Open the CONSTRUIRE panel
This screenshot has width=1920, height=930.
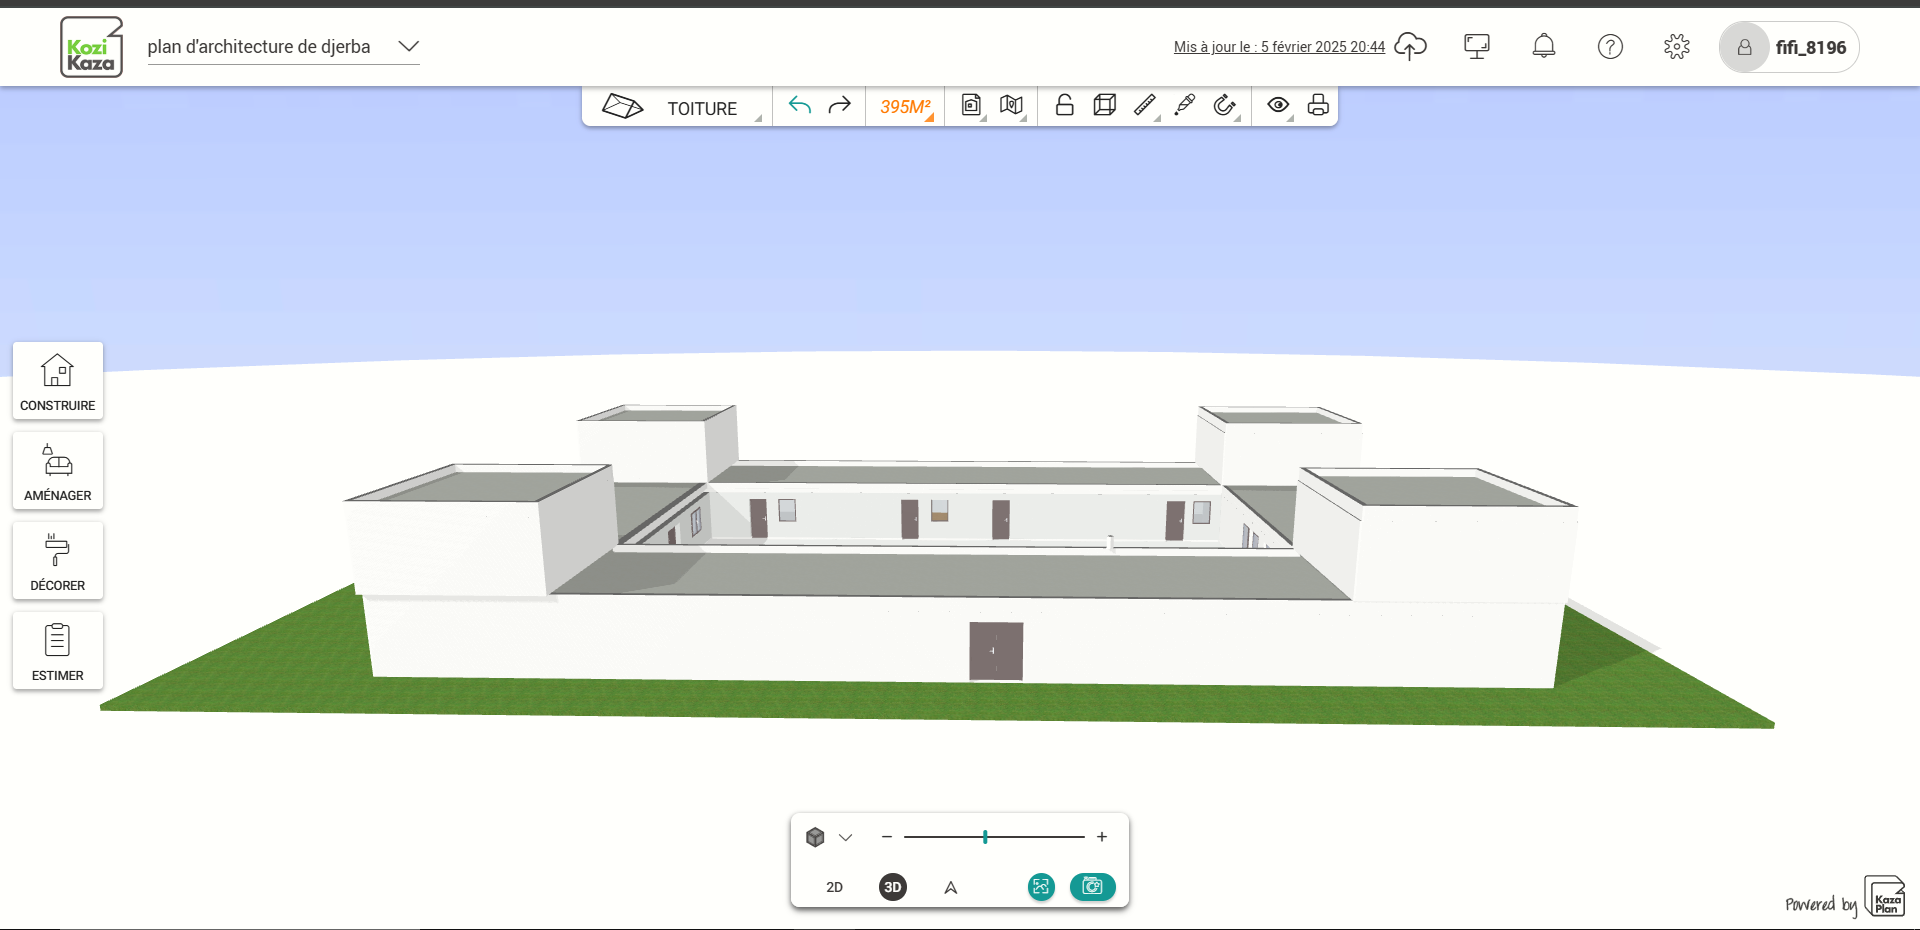[58, 381]
